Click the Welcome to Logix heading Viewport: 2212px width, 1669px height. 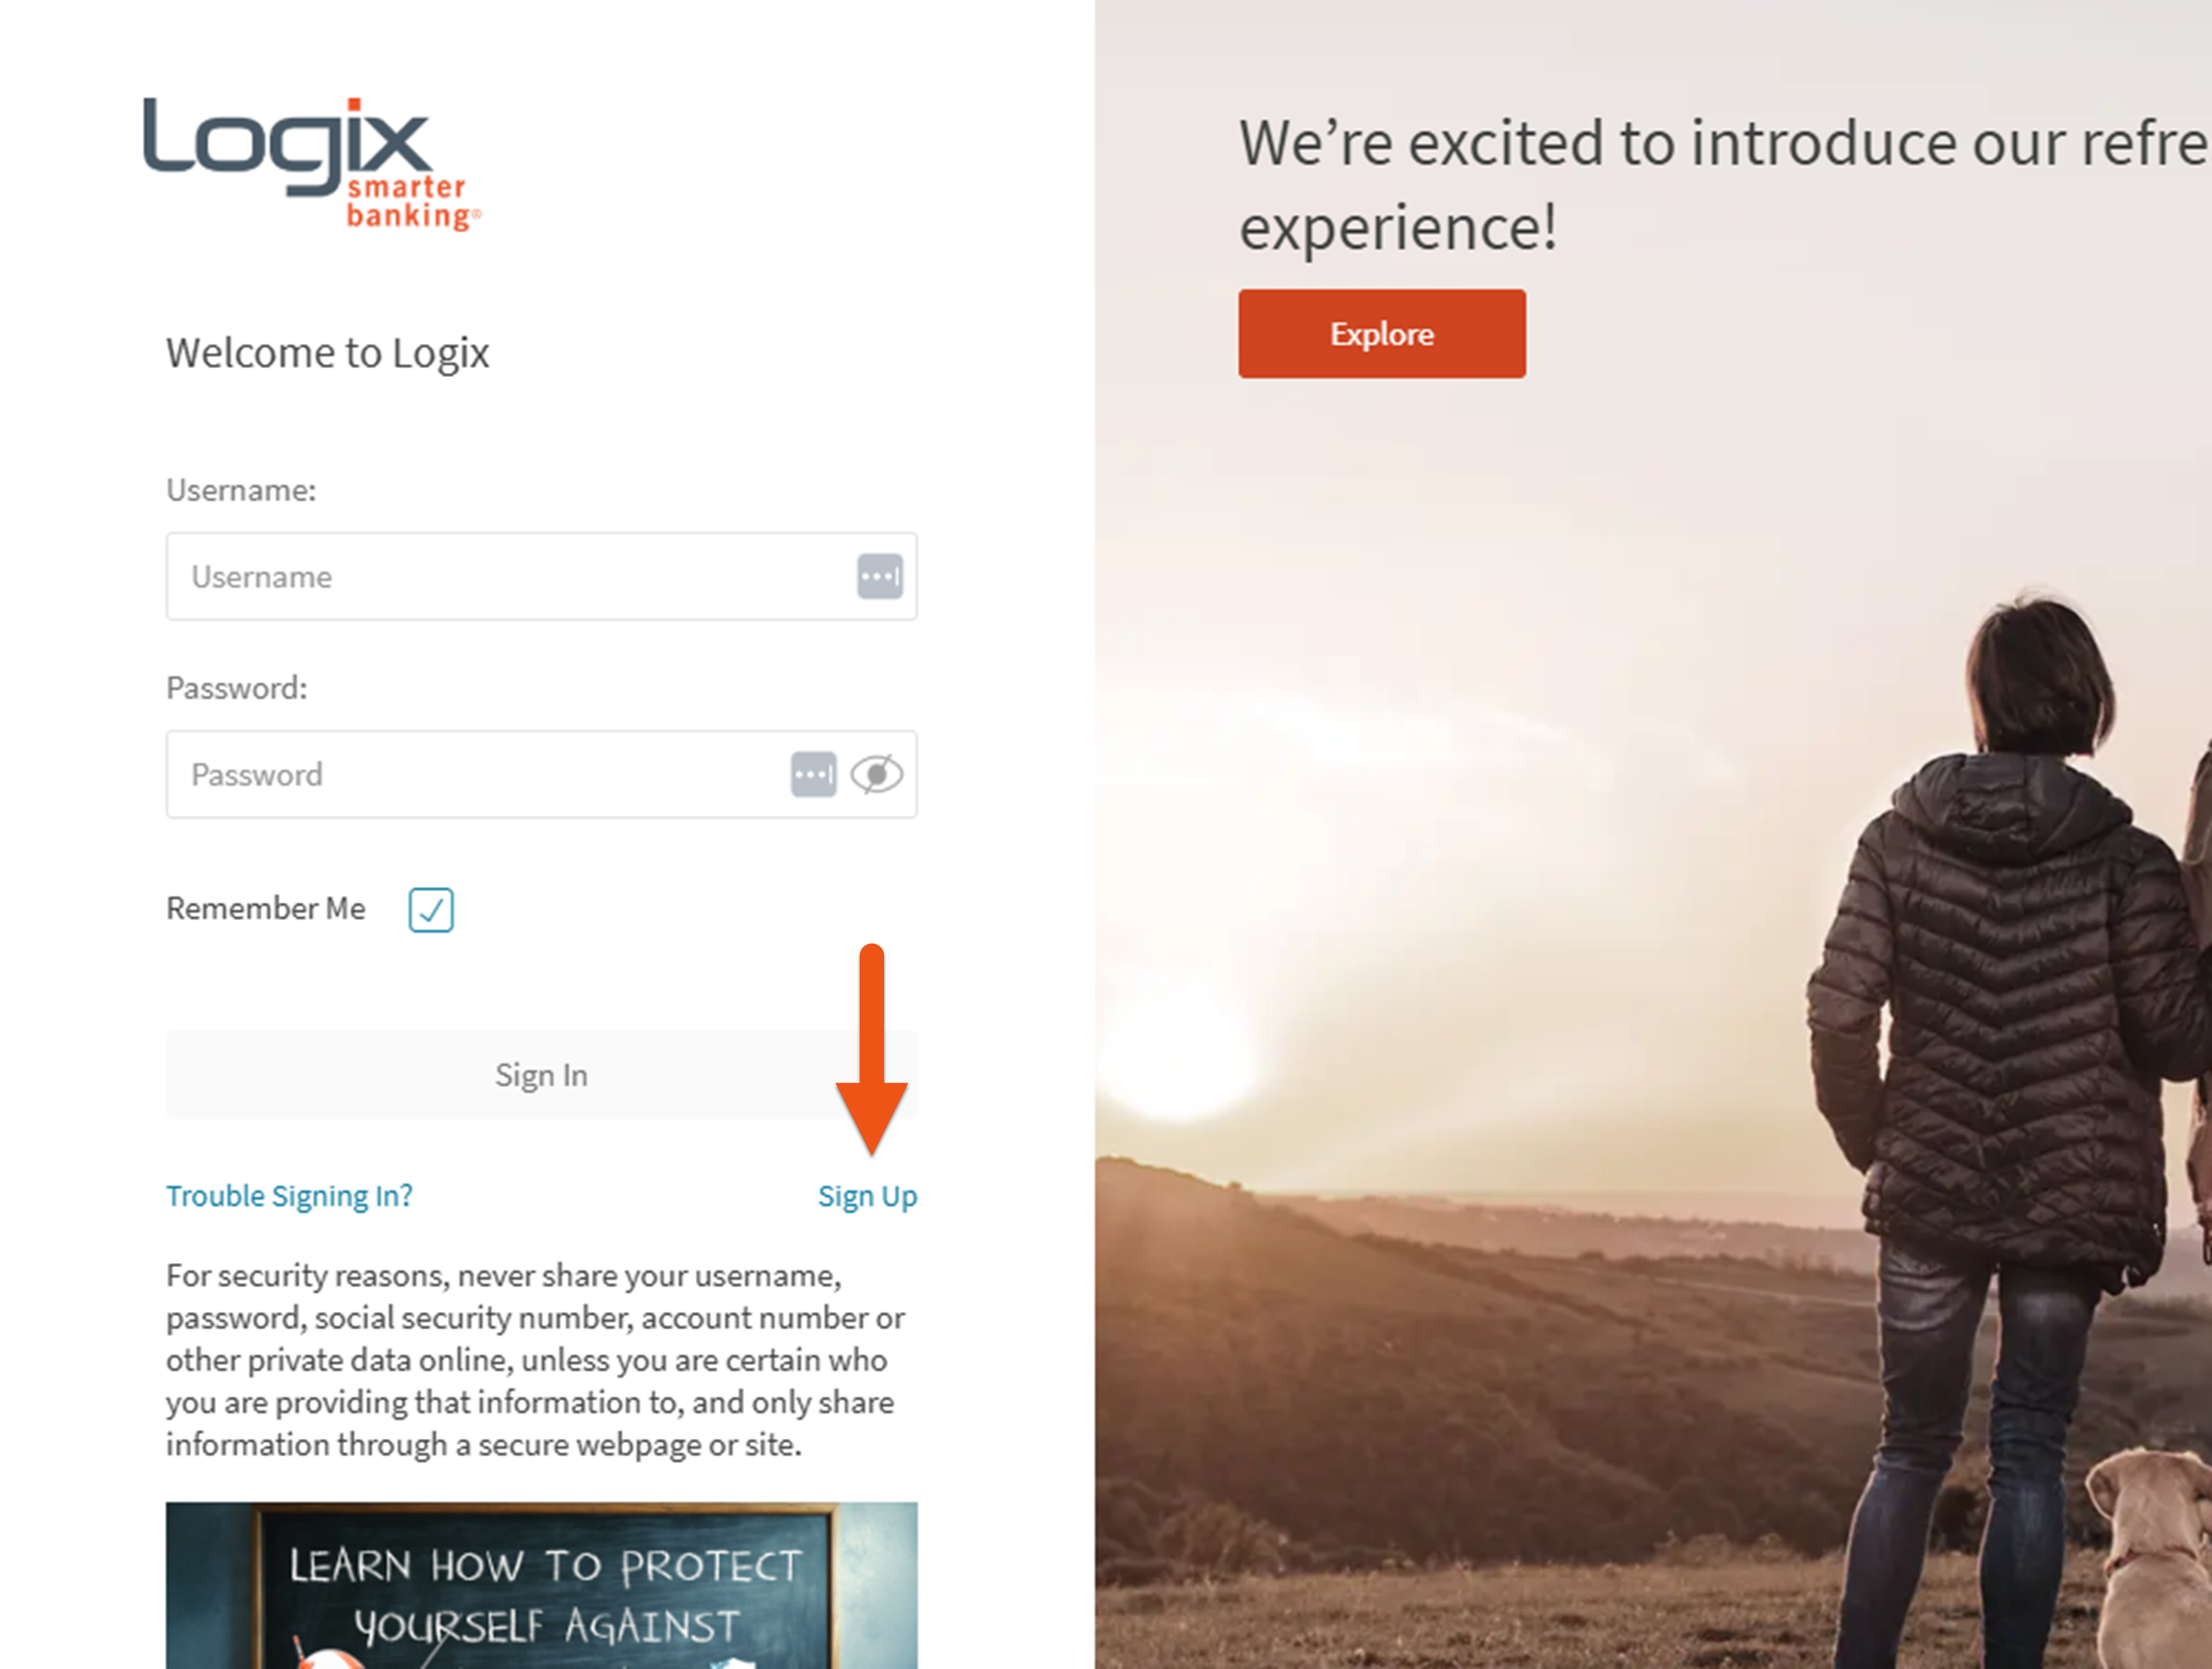(327, 354)
